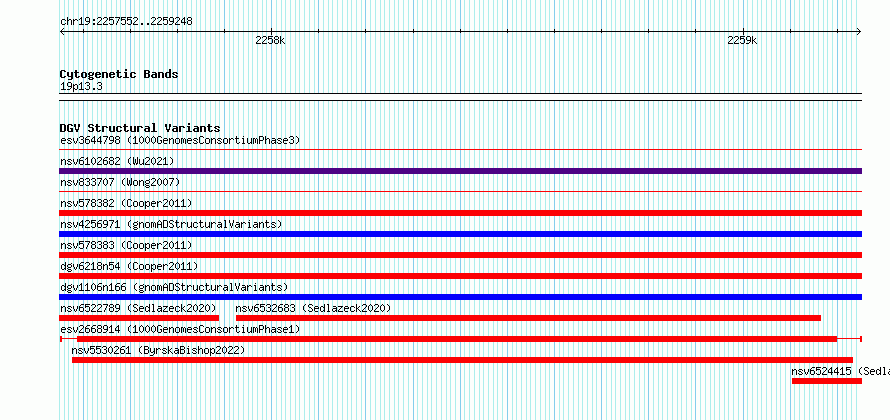This screenshot has height=420, width=890.
Task: Click the blue nsv4256971 variant bar
Action: (460, 234)
